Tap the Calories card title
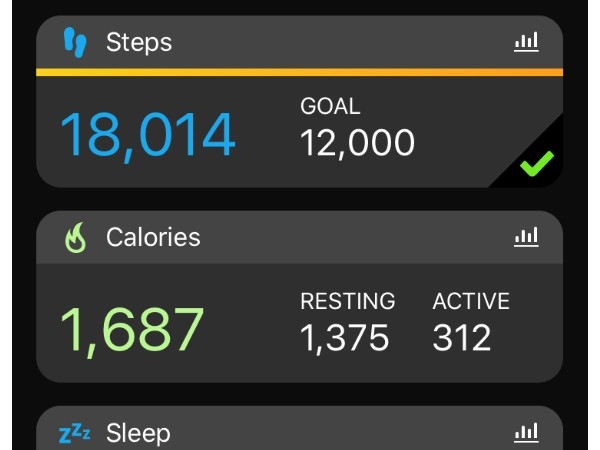The width and height of the screenshot is (600, 450). 153,237
